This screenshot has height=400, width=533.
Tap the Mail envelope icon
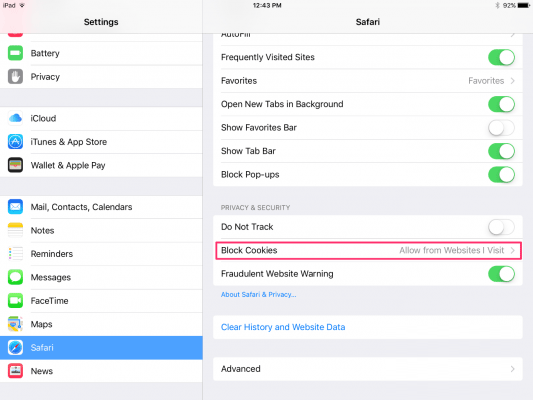tap(15, 207)
